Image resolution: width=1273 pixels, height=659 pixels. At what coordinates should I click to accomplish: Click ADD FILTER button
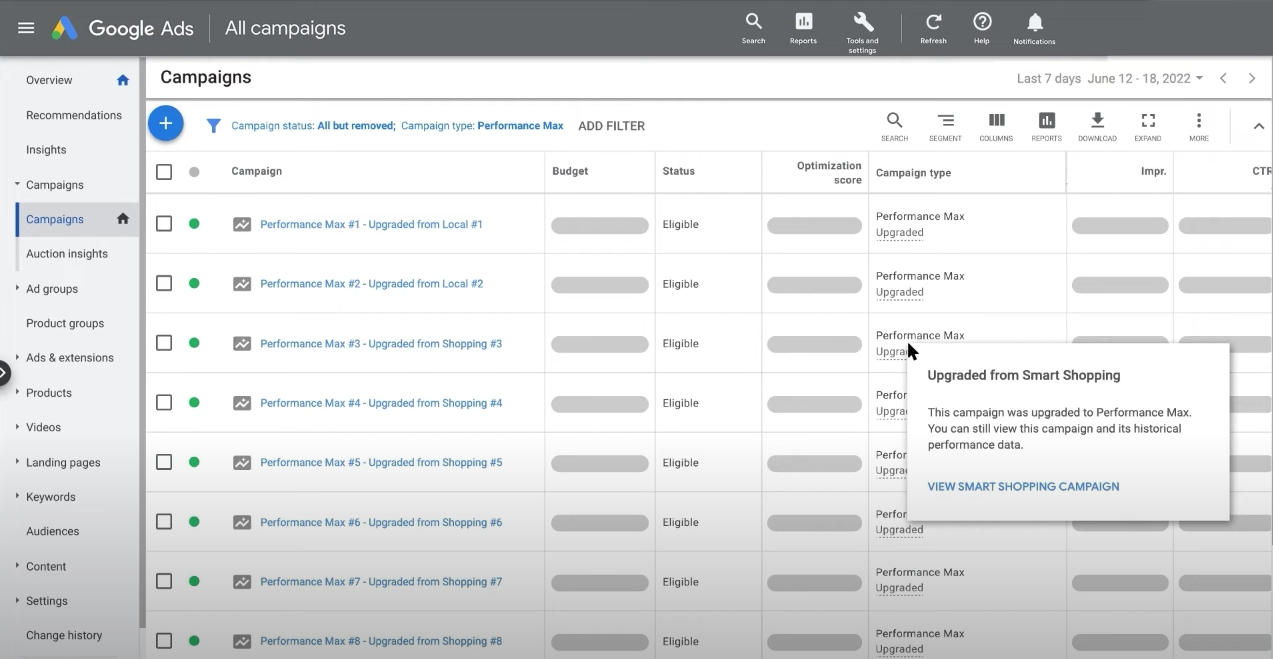[611, 126]
